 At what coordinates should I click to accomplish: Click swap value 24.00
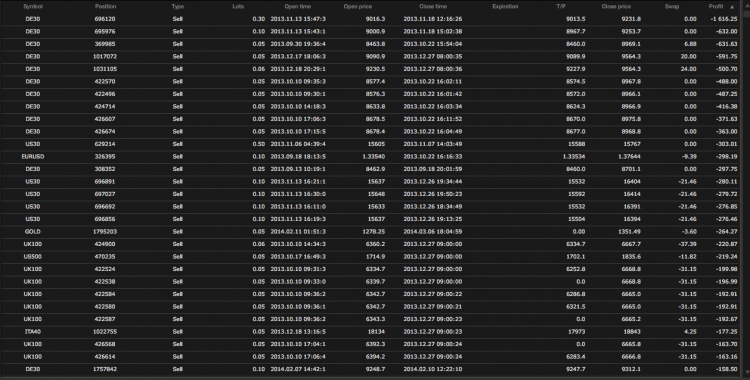click(689, 69)
